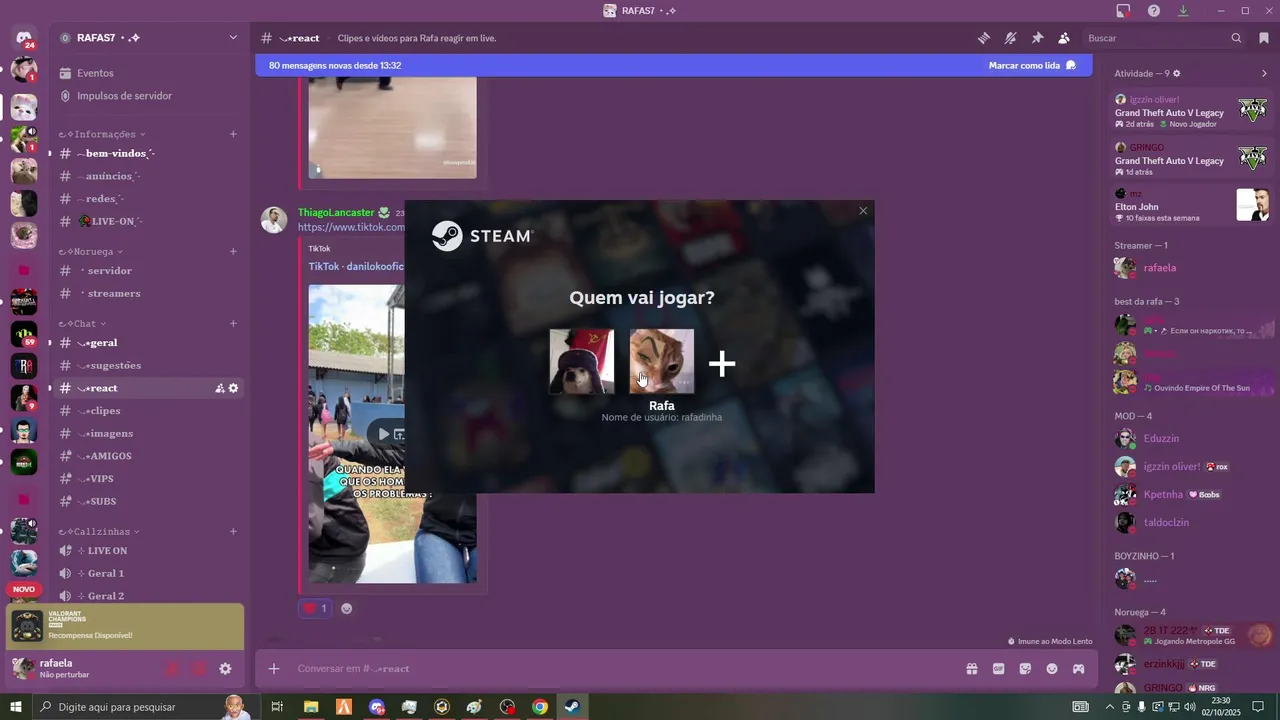Collapse the Chat category

(x=82, y=324)
